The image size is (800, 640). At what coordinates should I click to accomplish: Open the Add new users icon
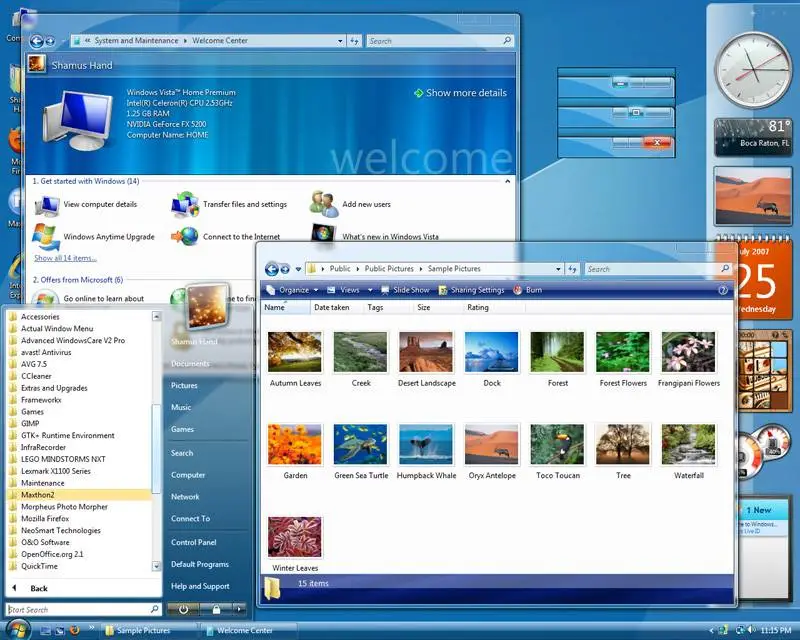click(323, 204)
